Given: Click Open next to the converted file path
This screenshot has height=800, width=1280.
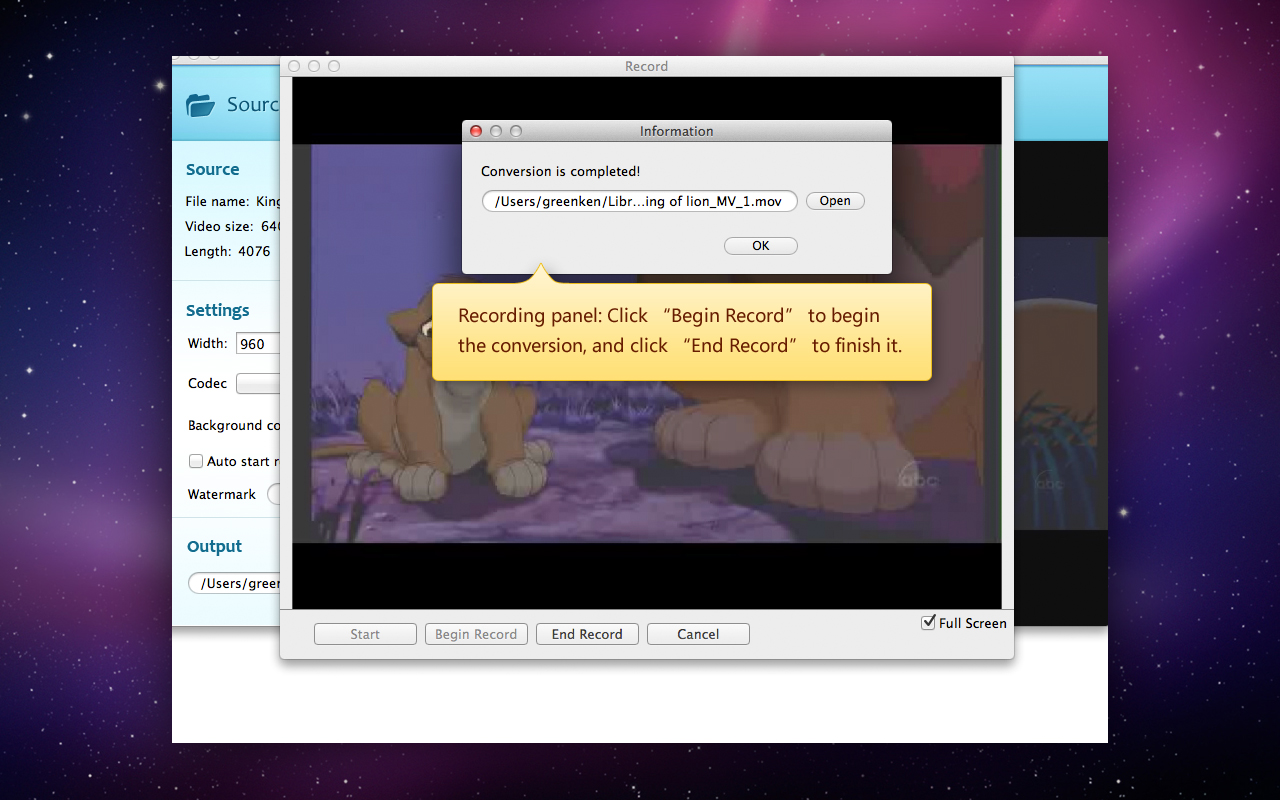Looking at the screenshot, I should pyautogui.click(x=835, y=201).
